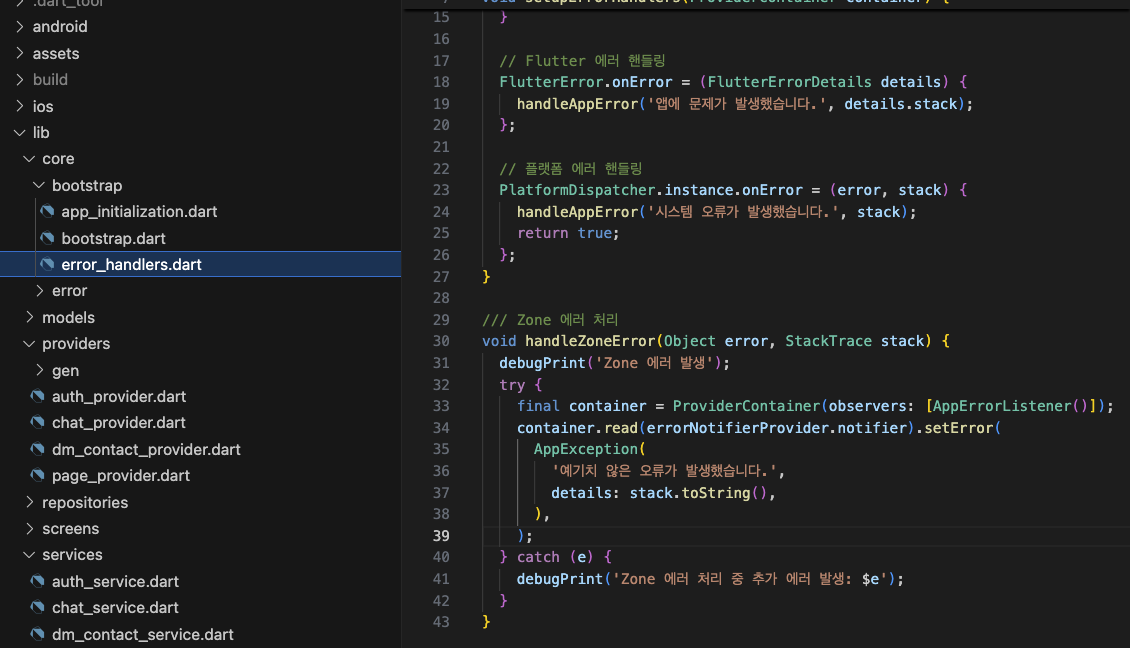The image size is (1130, 648).
Task: Click errorNotifierProvider in line 34
Action: tap(737, 428)
